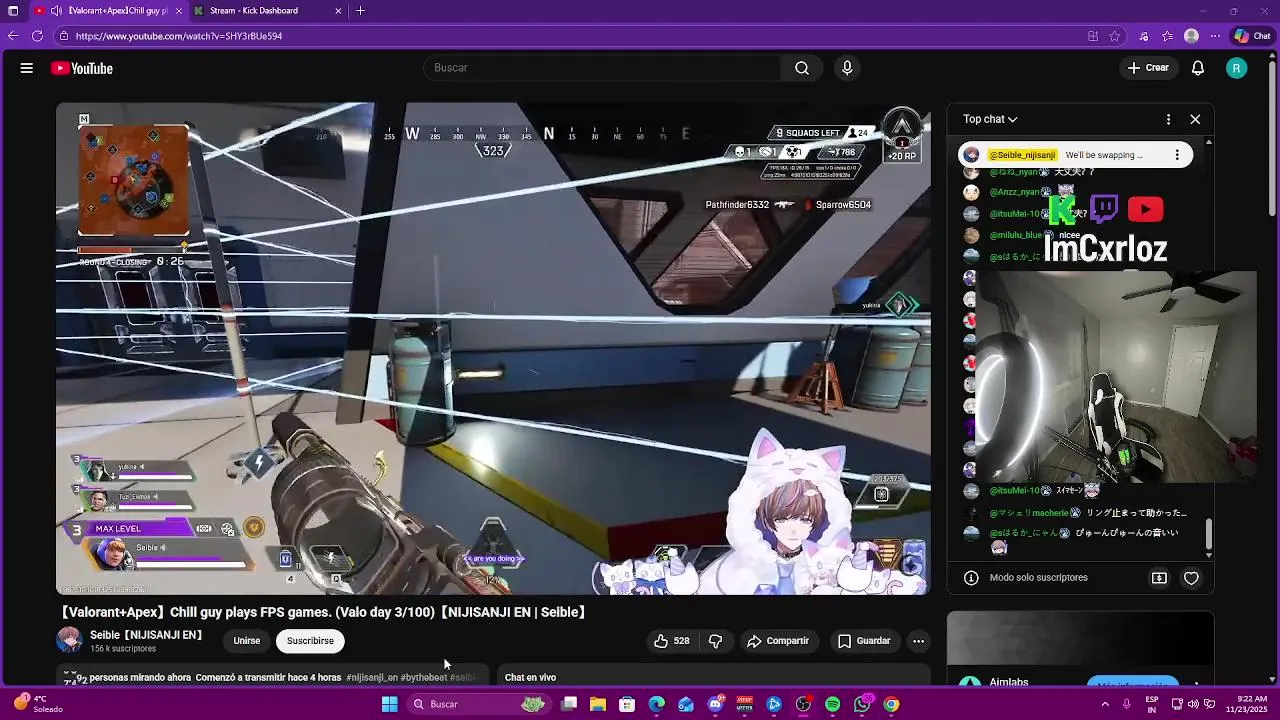
Task: Open File Explorer from taskbar
Action: (598, 705)
